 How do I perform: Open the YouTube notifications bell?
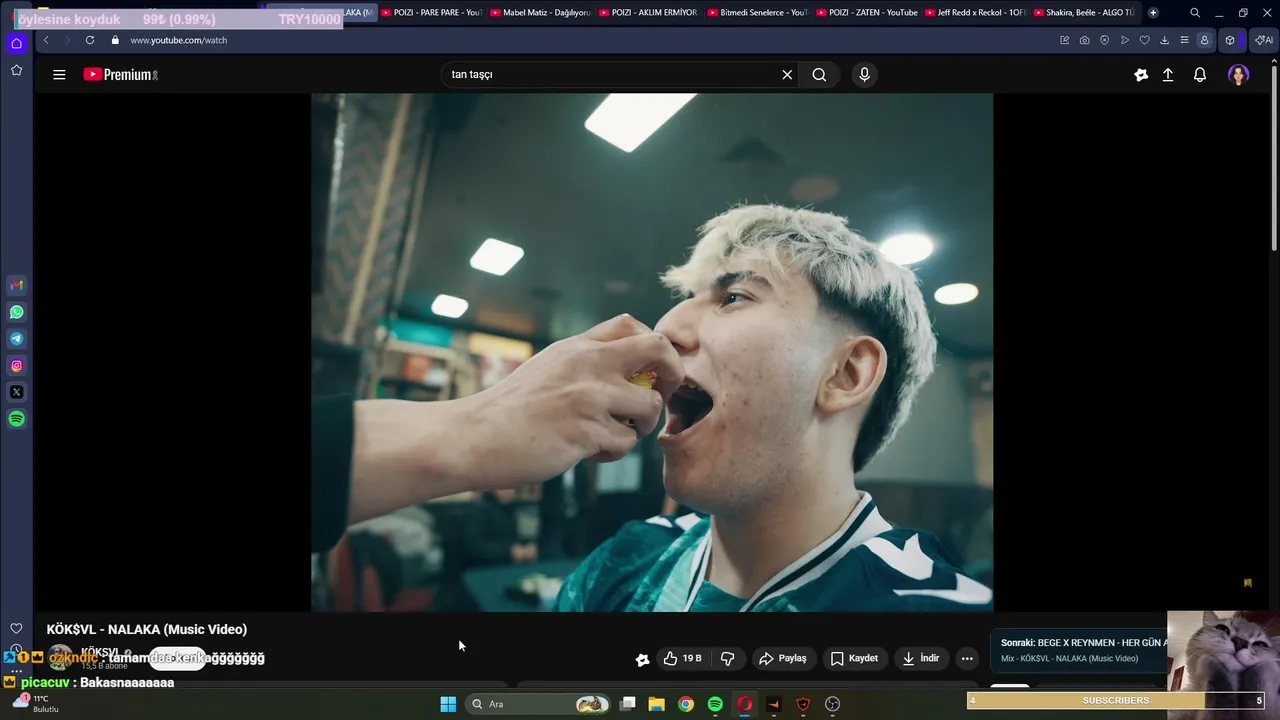click(1200, 74)
